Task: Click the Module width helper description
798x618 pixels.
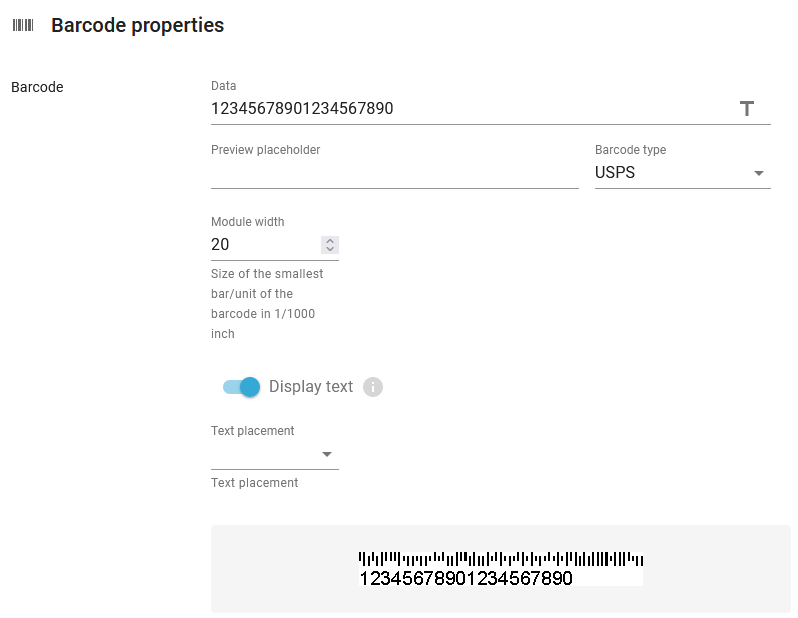Action: click(266, 303)
